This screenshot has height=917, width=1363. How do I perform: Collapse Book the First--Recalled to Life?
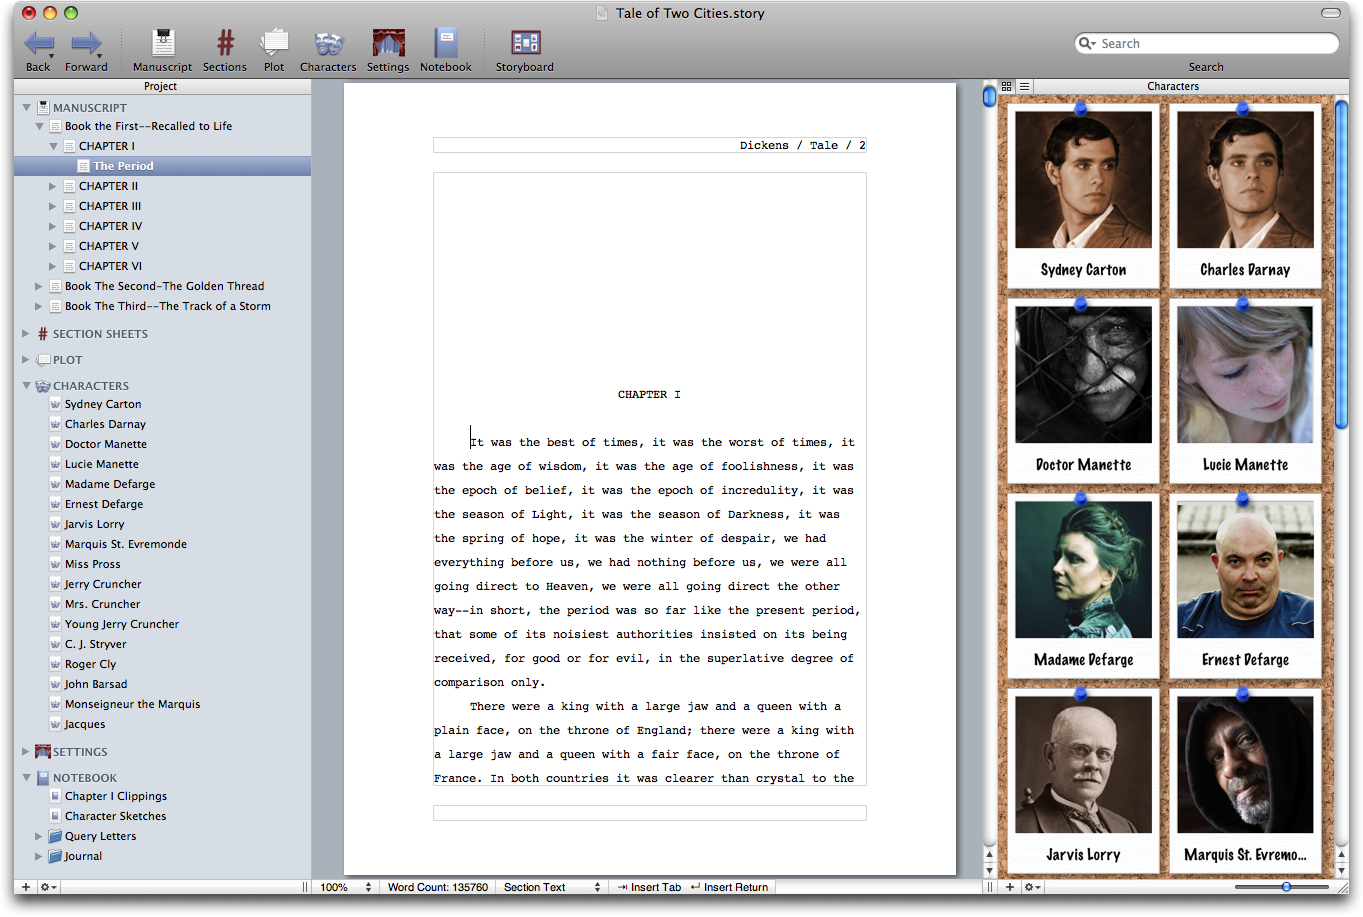click(x=40, y=127)
